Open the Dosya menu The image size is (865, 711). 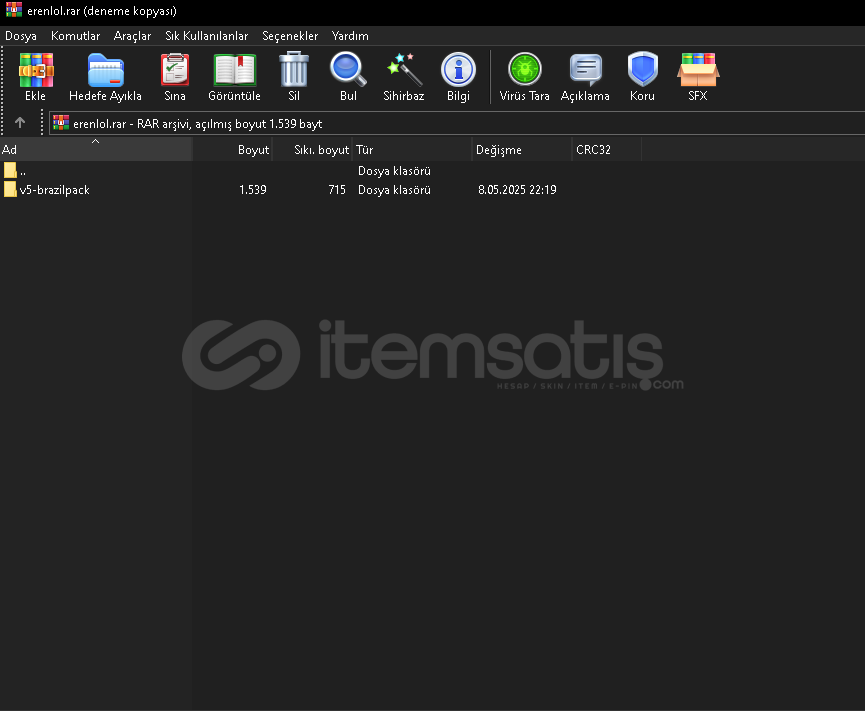(21, 36)
